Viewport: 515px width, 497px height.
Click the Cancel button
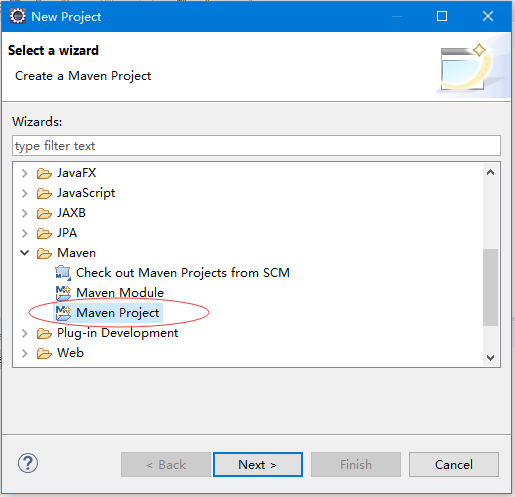pos(454,464)
